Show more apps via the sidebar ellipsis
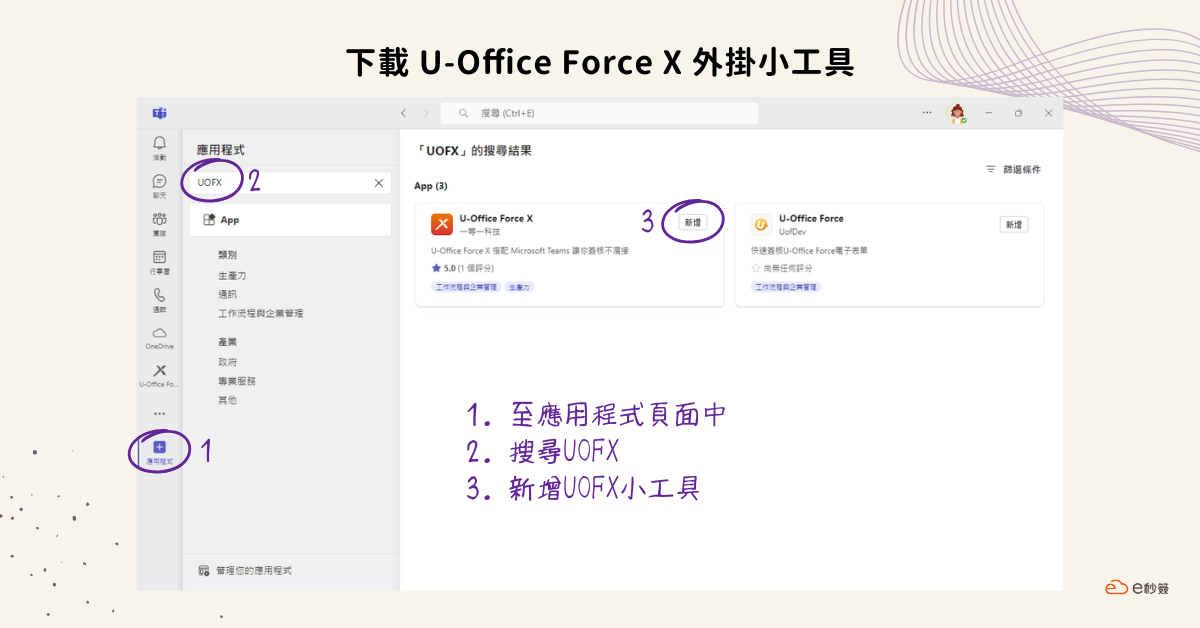 tap(159, 413)
